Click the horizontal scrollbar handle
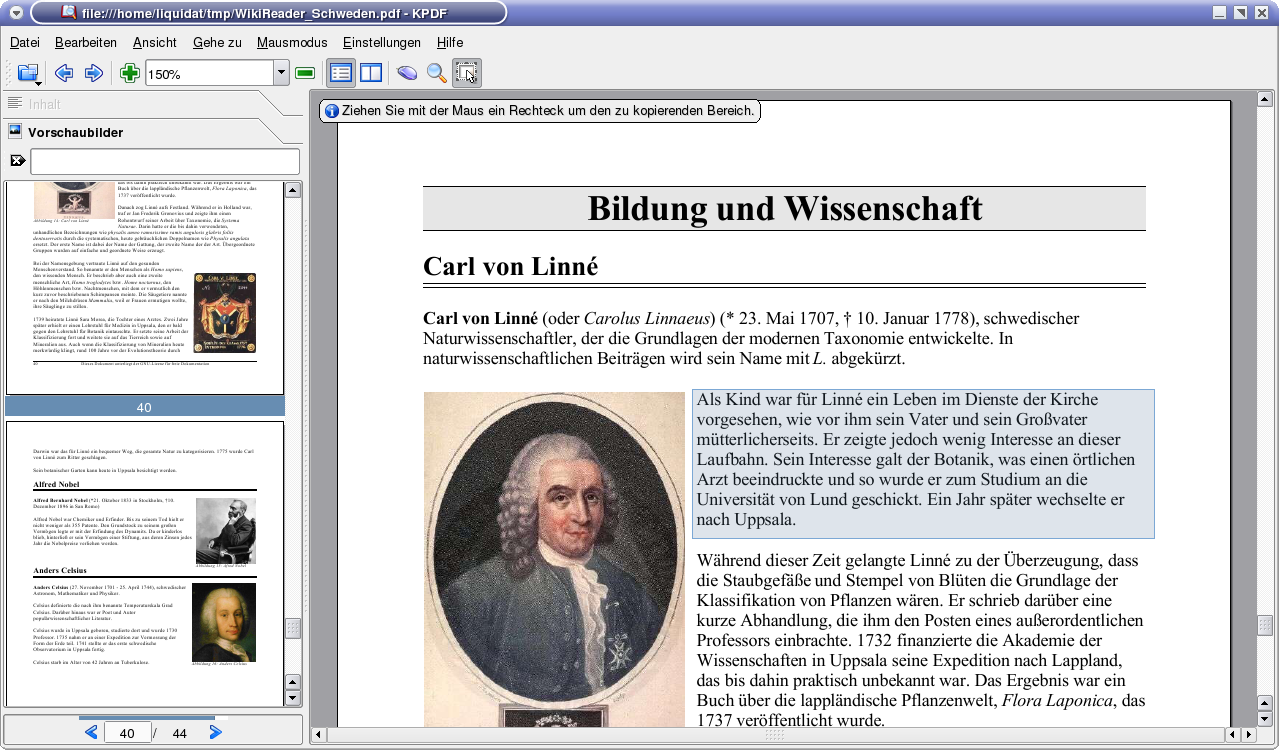This screenshot has width=1279, height=750. [775, 735]
